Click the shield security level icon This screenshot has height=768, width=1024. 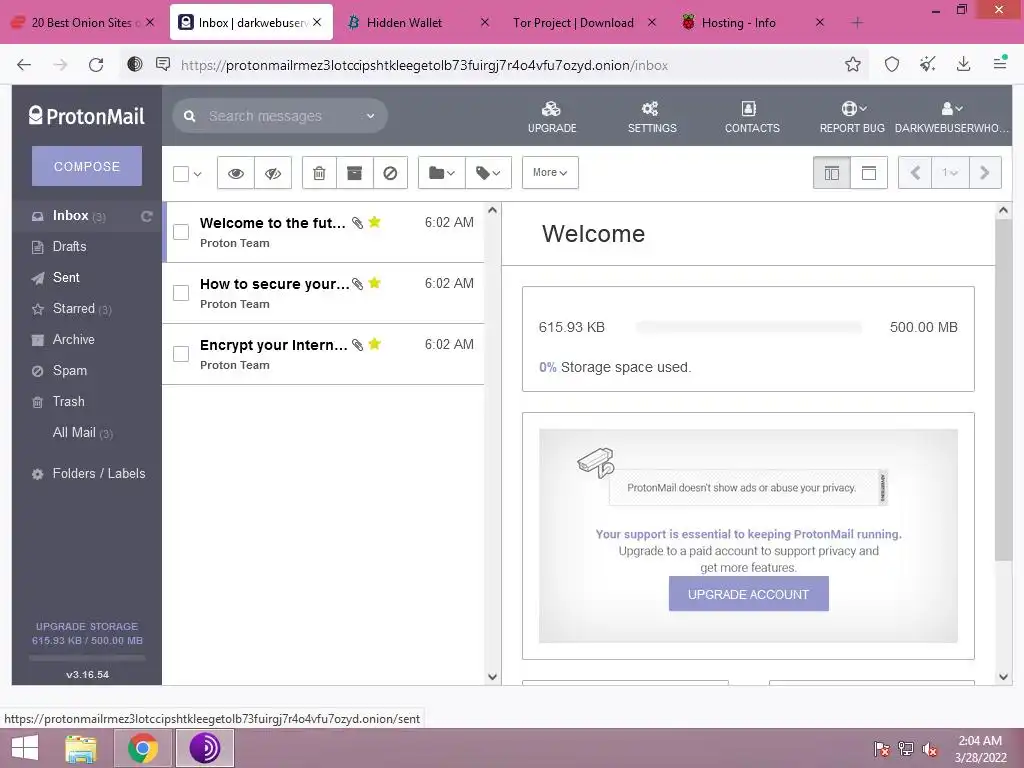tap(891, 65)
